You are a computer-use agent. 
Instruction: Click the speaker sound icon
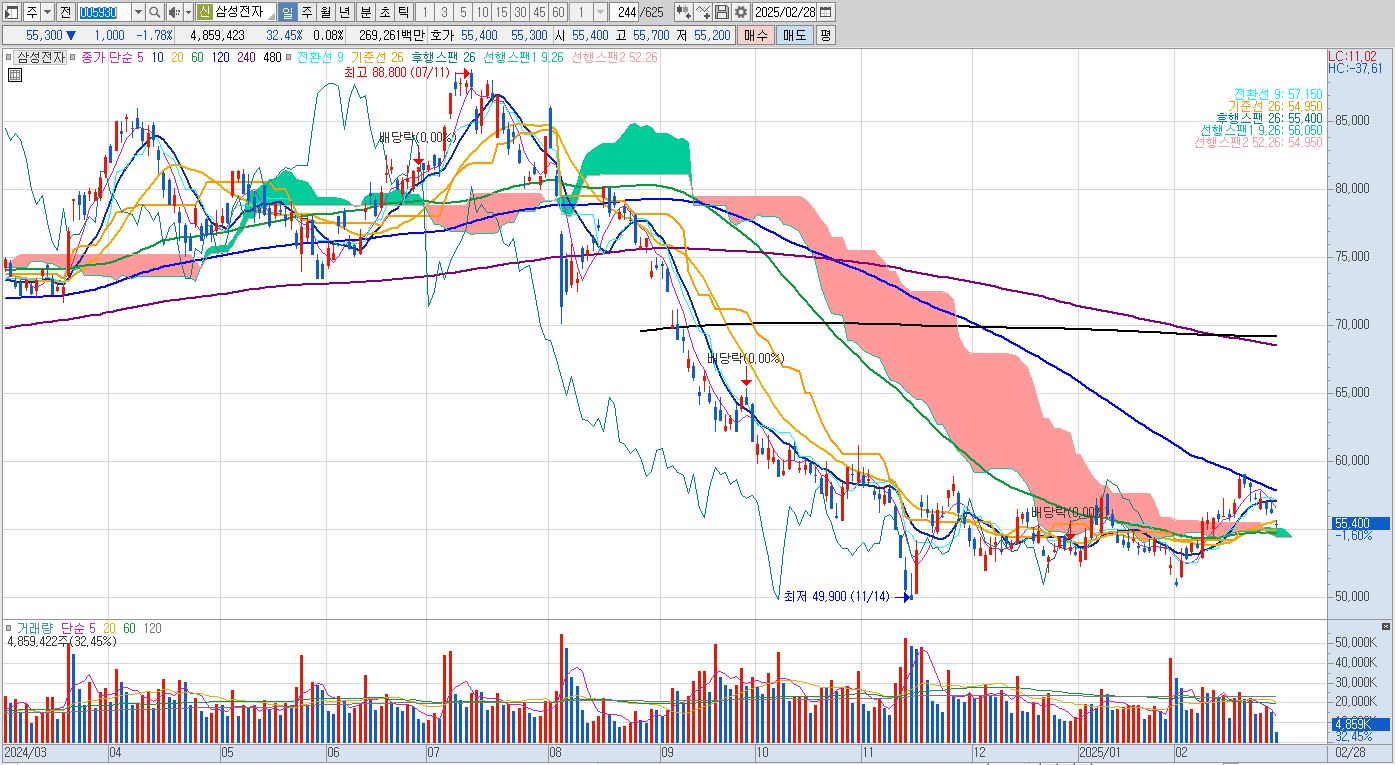pos(174,12)
